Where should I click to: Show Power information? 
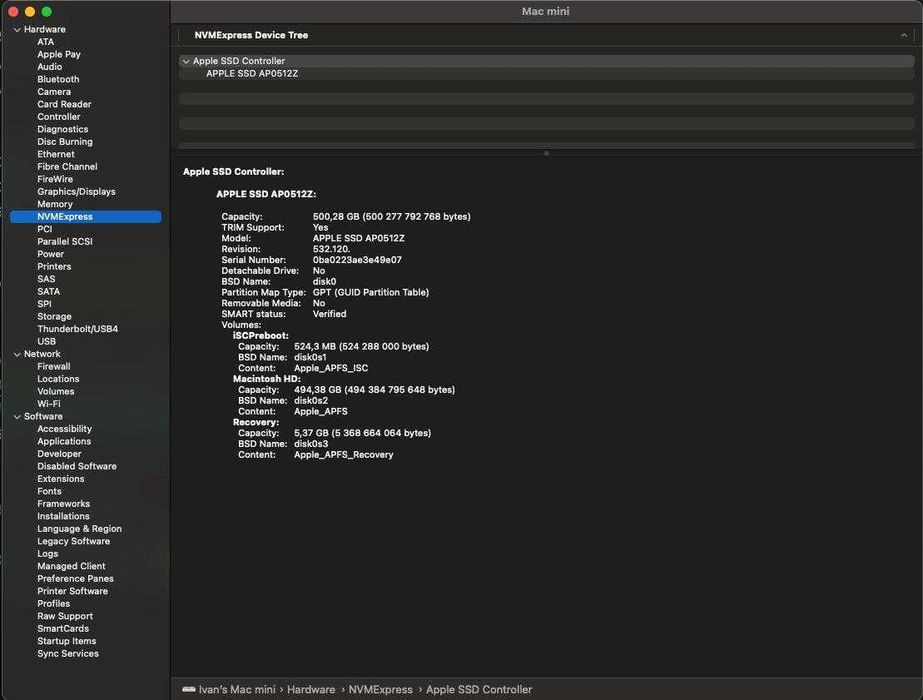(51, 254)
